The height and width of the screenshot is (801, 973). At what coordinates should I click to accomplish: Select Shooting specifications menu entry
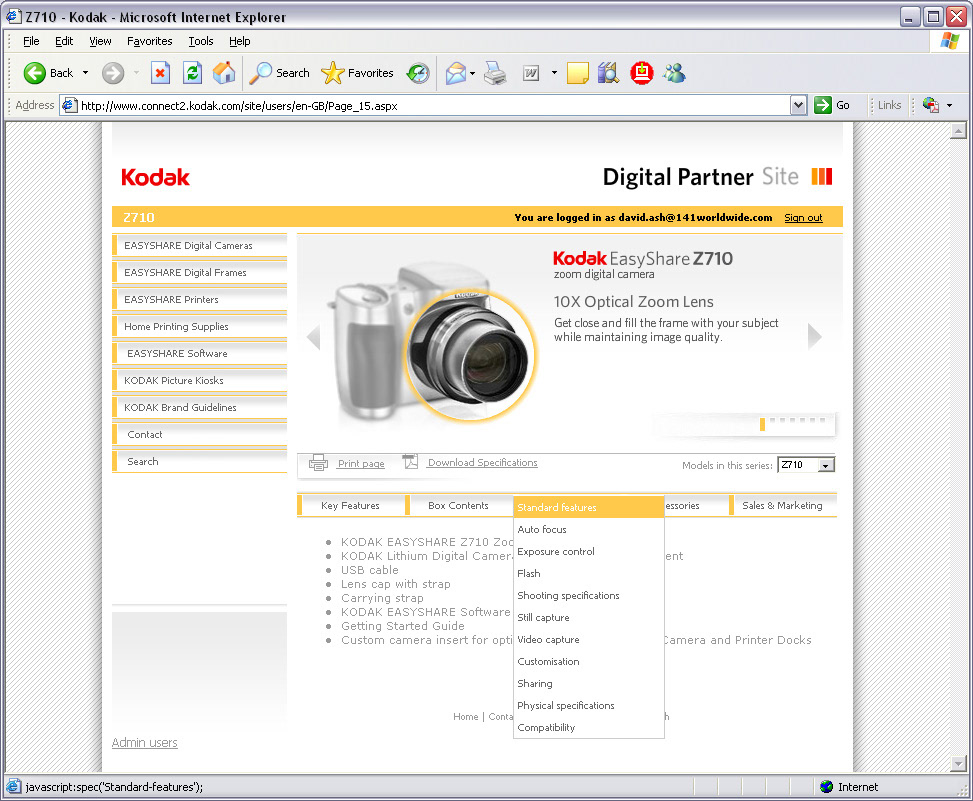588,596
